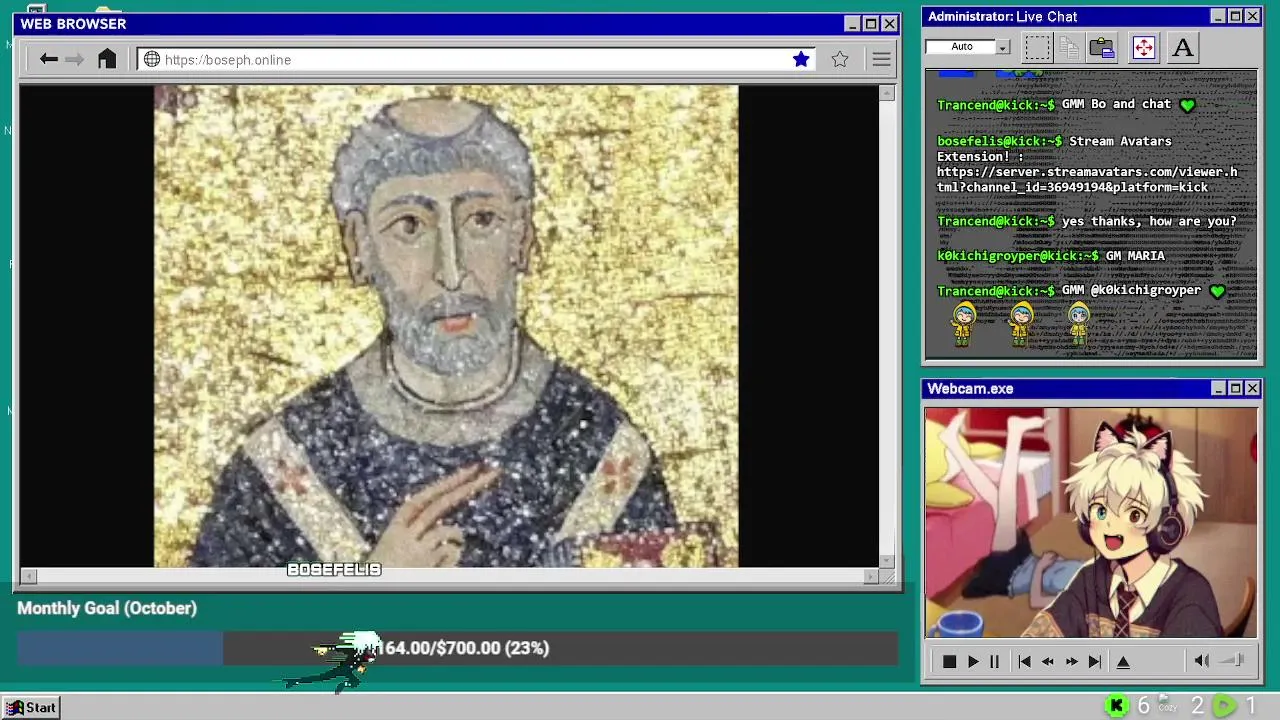Click the webcam avatar video feed
This screenshot has height=720, width=1280.
[x=1091, y=522]
